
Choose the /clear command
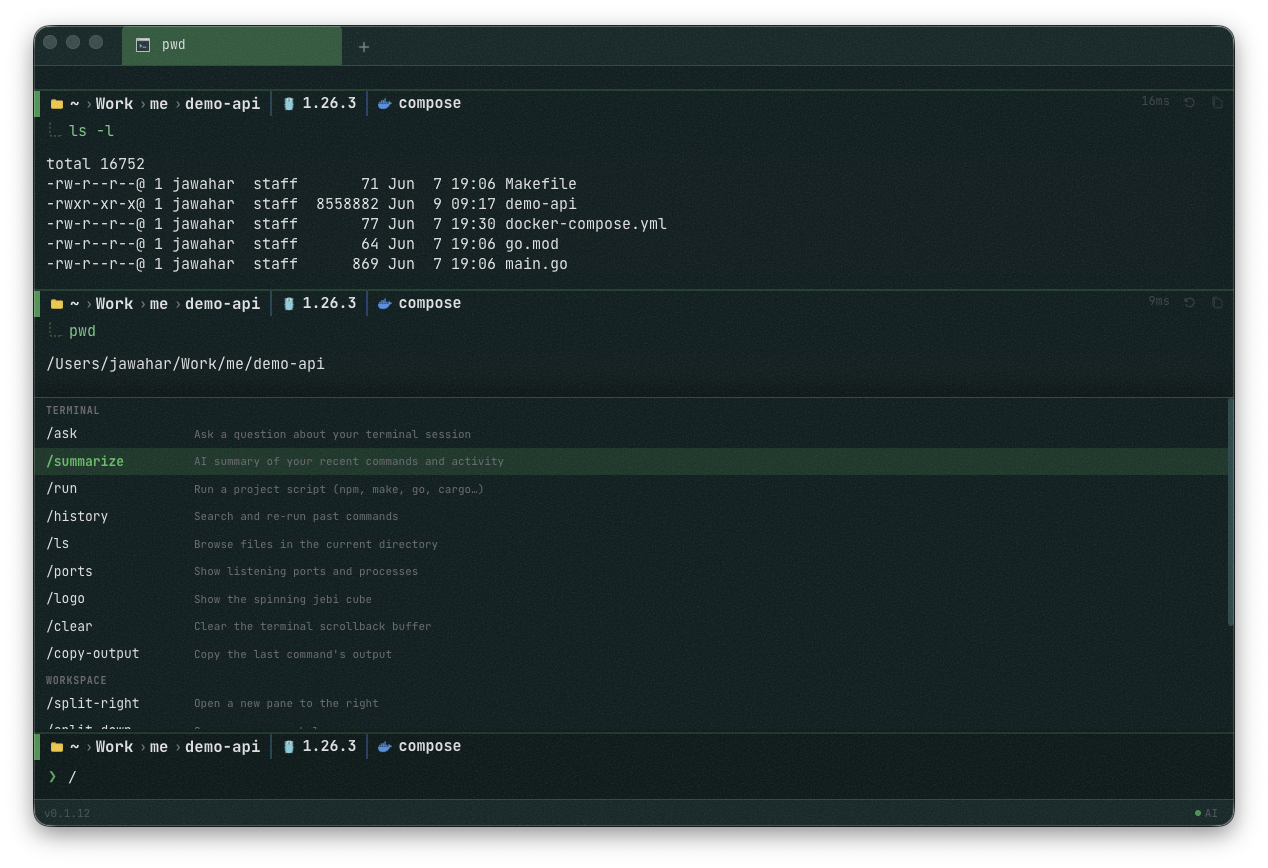click(631, 626)
